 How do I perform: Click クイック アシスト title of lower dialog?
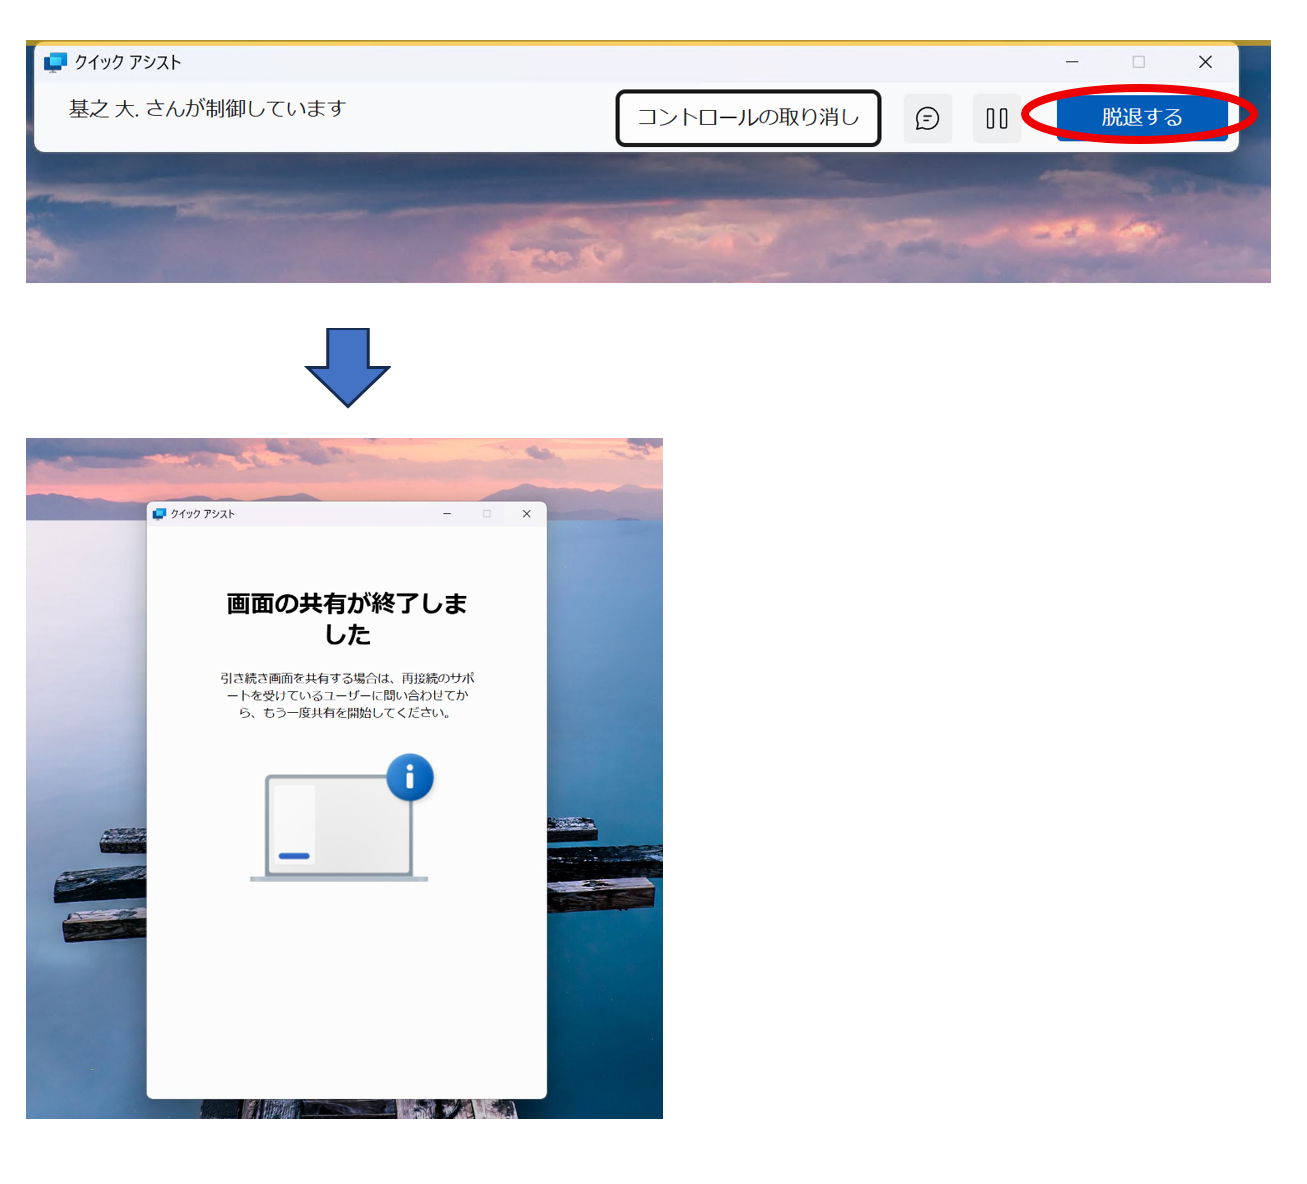pyautogui.click(x=202, y=514)
